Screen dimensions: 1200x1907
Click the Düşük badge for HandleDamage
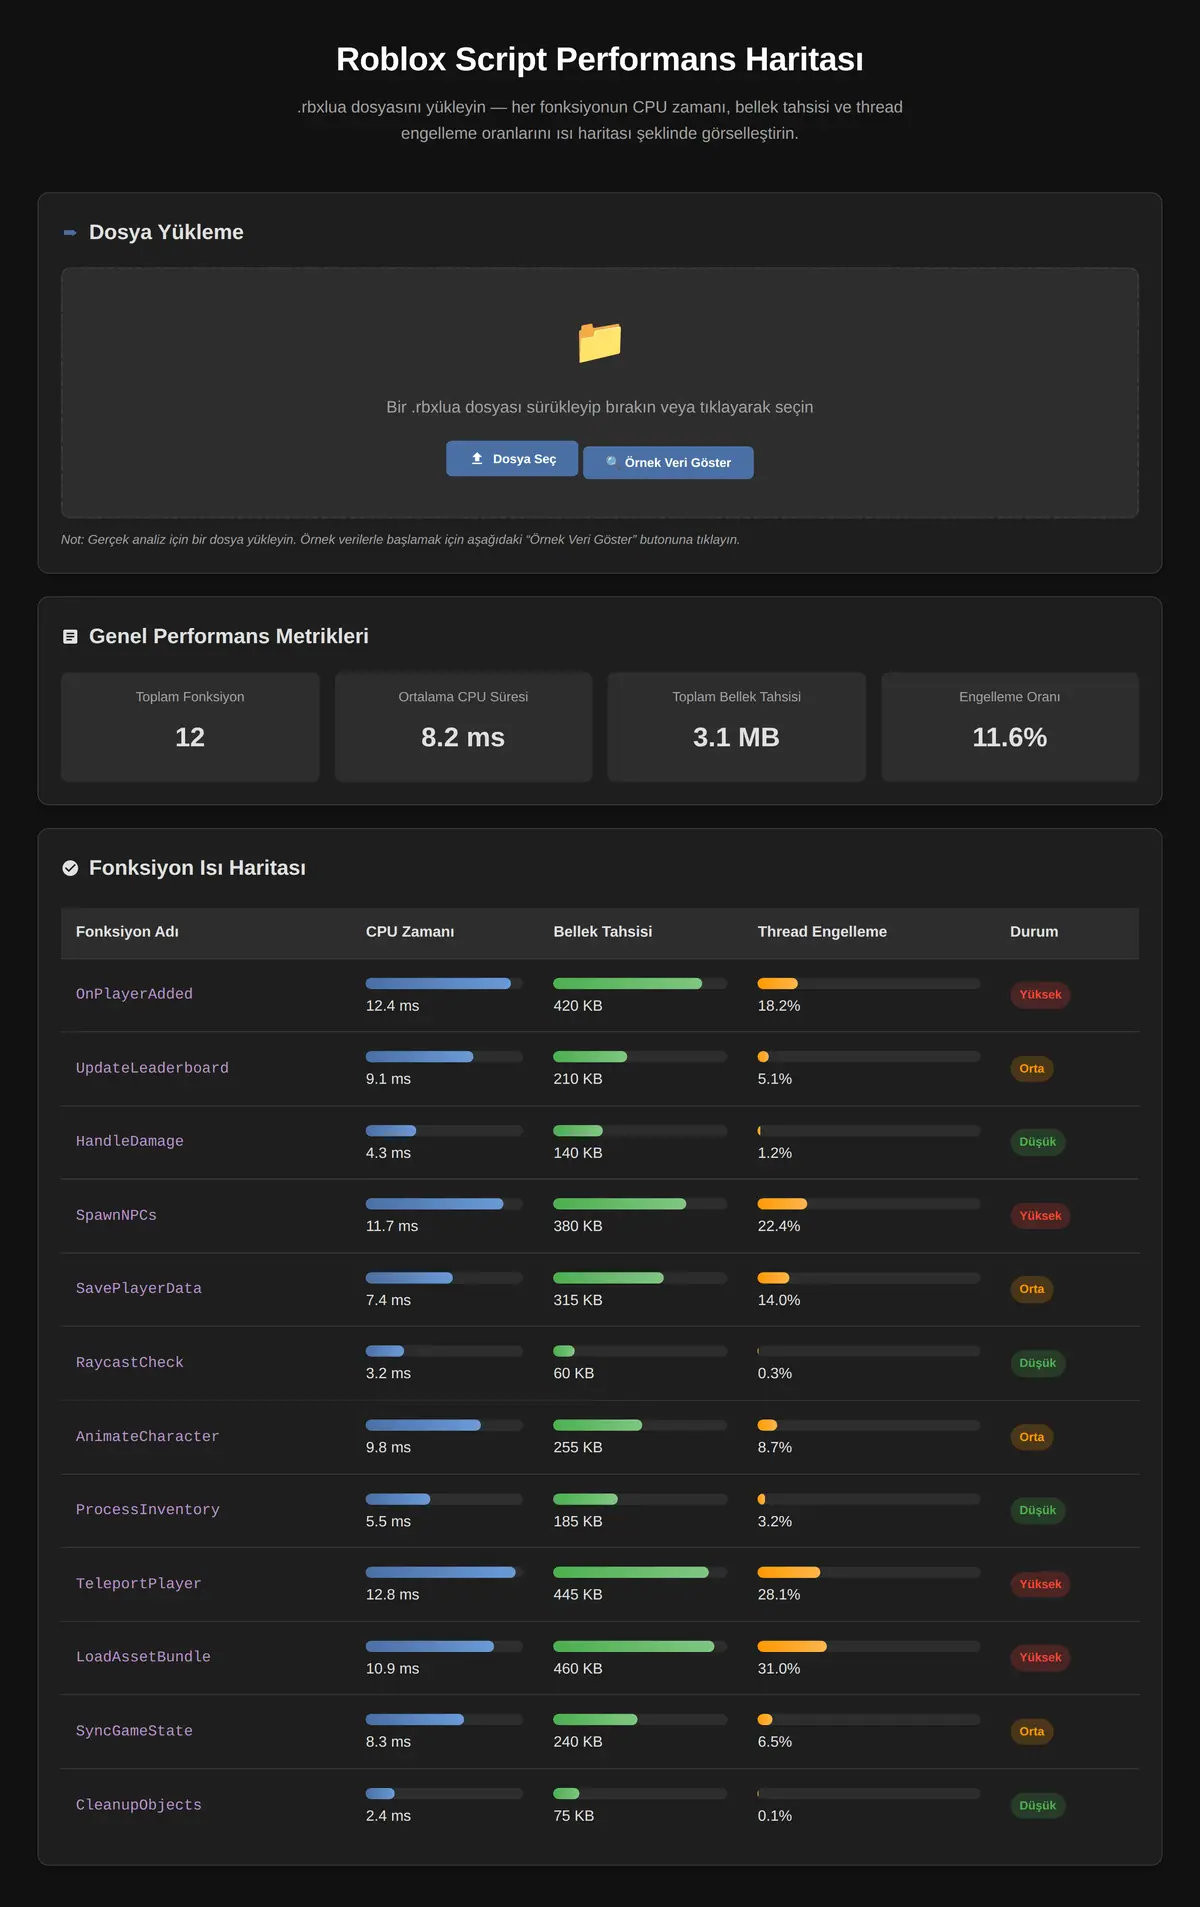(x=1038, y=1142)
